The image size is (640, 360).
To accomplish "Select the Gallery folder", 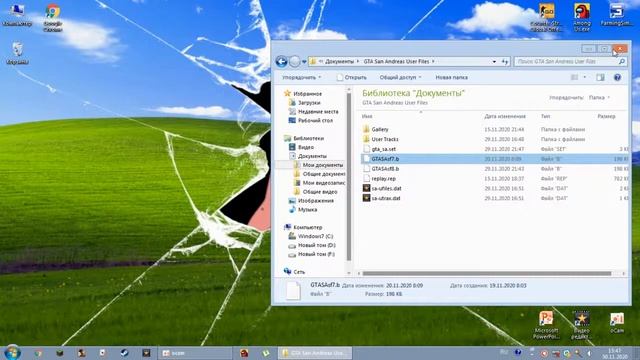I will click(380, 129).
